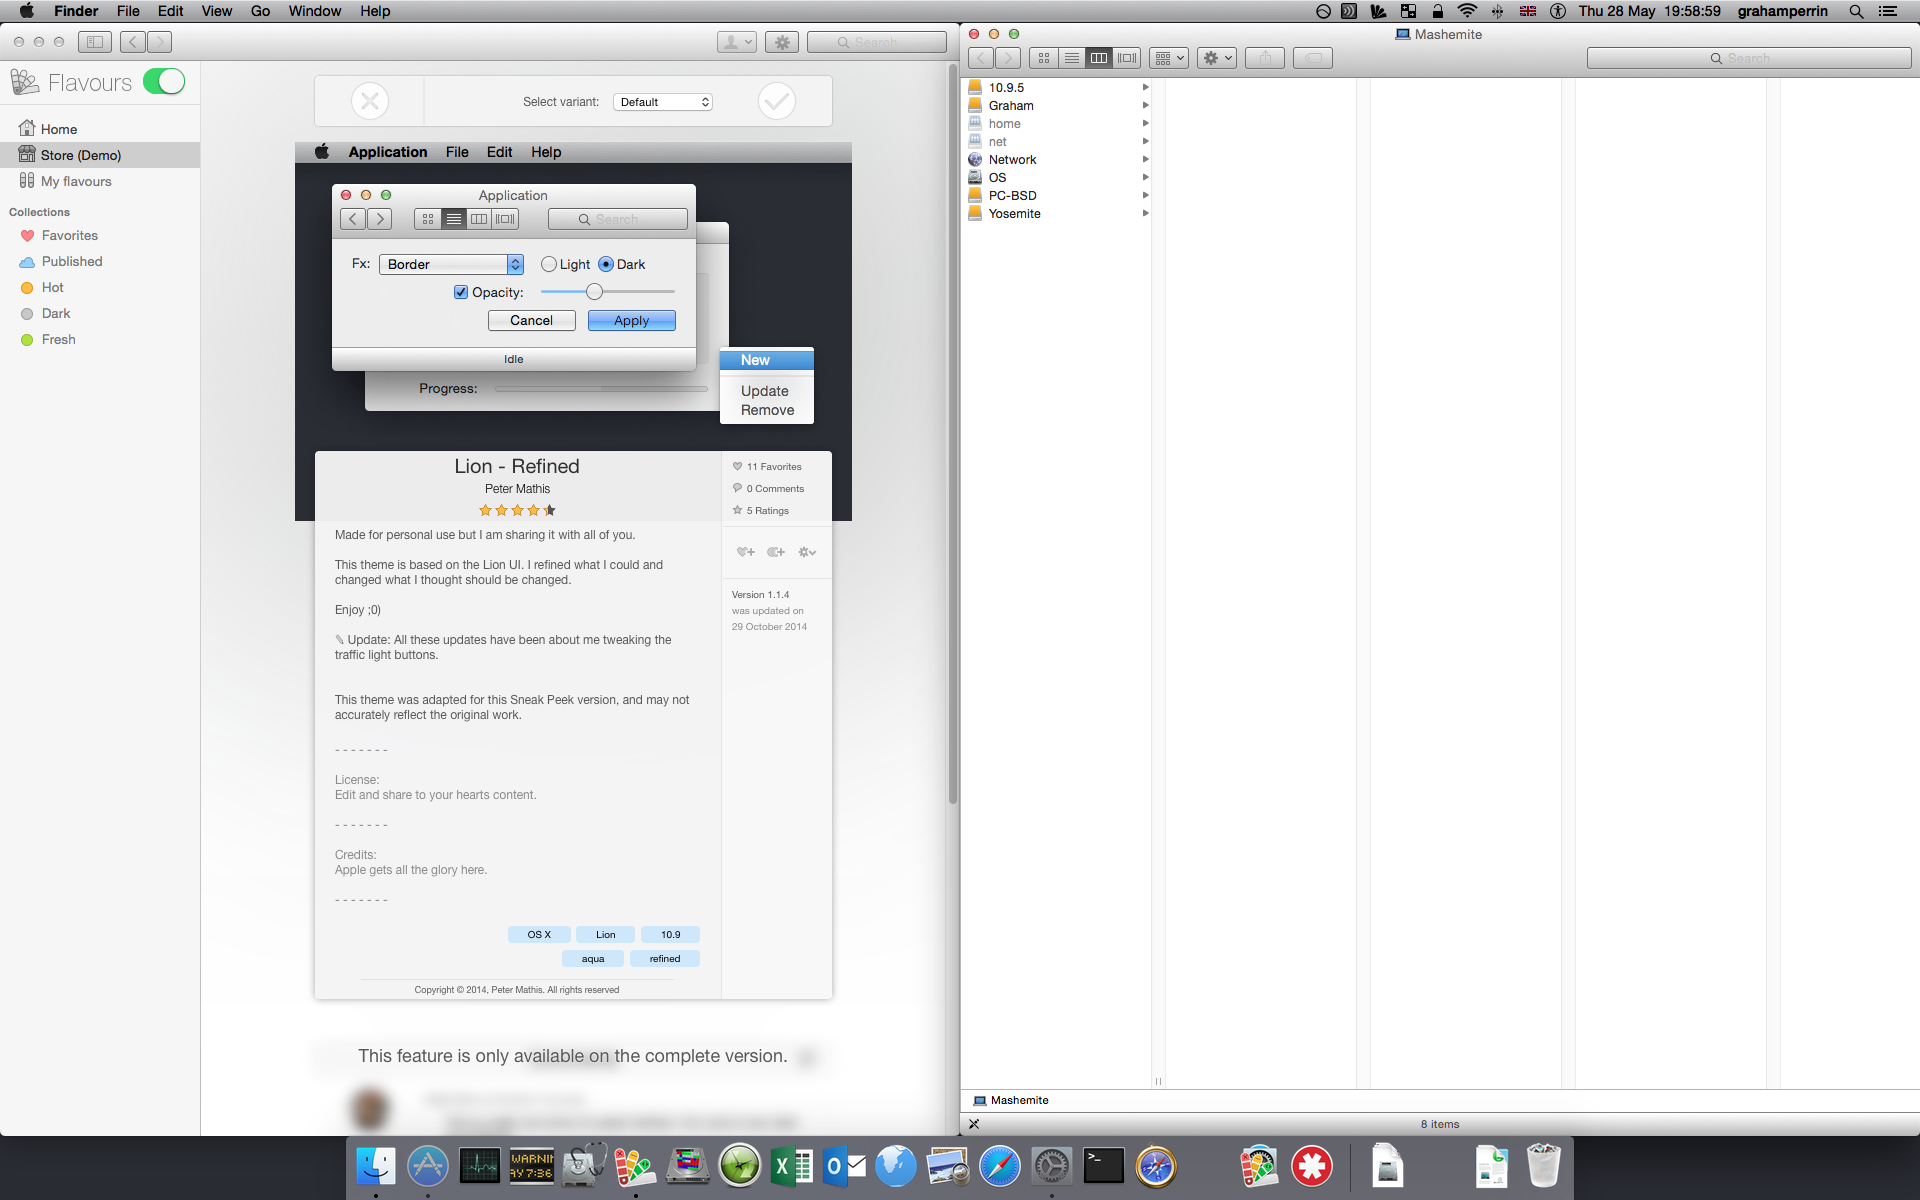Open the gear settings in the Flavours toolbar
This screenshot has height=1200, width=1920.
(x=782, y=42)
